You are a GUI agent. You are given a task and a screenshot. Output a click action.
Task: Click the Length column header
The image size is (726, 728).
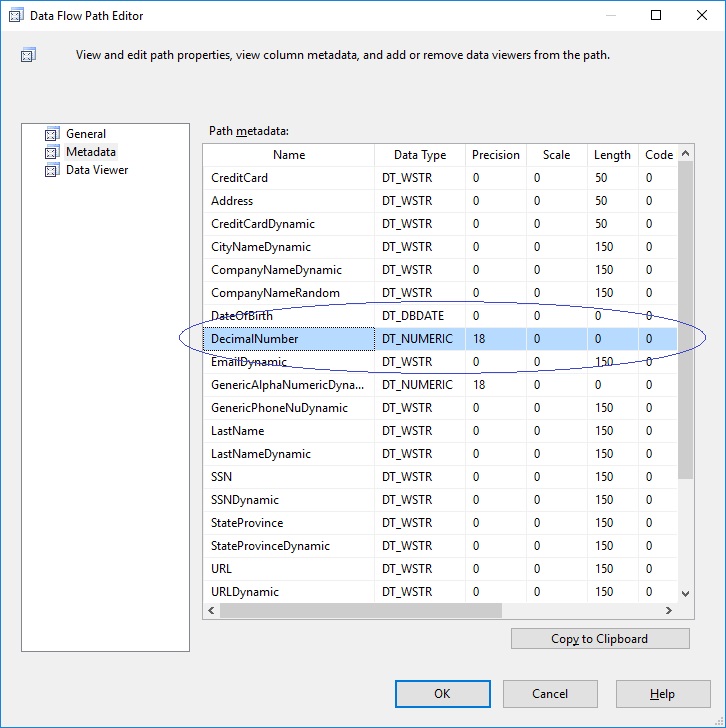pyautogui.click(x=612, y=155)
